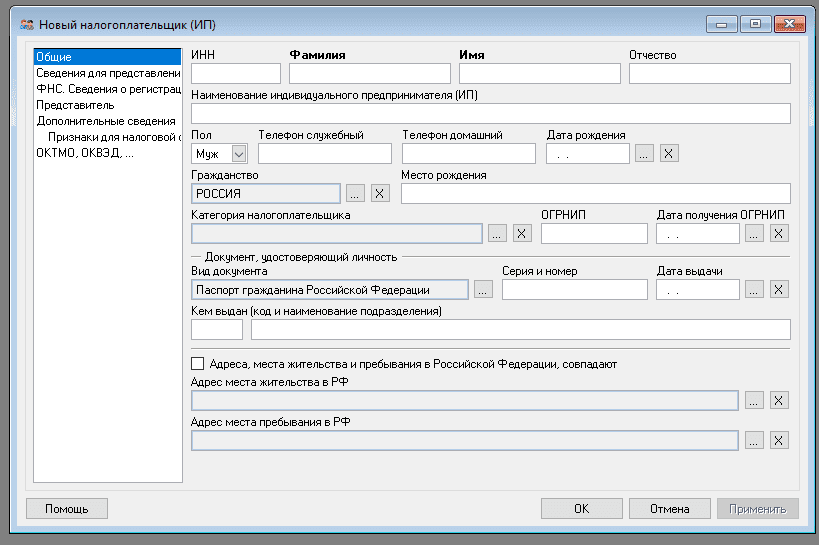Expand the Пол dropdown
The width and height of the screenshot is (819, 545).
click(x=238, y=153)
